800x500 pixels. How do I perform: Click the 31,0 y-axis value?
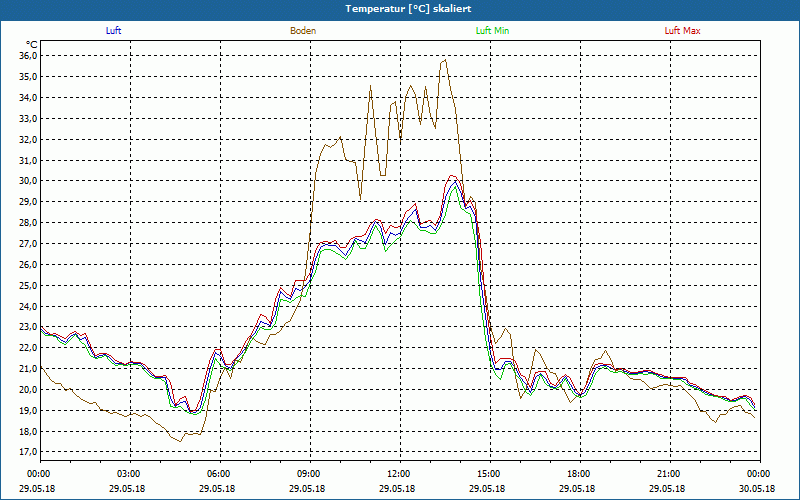[28, 160]
